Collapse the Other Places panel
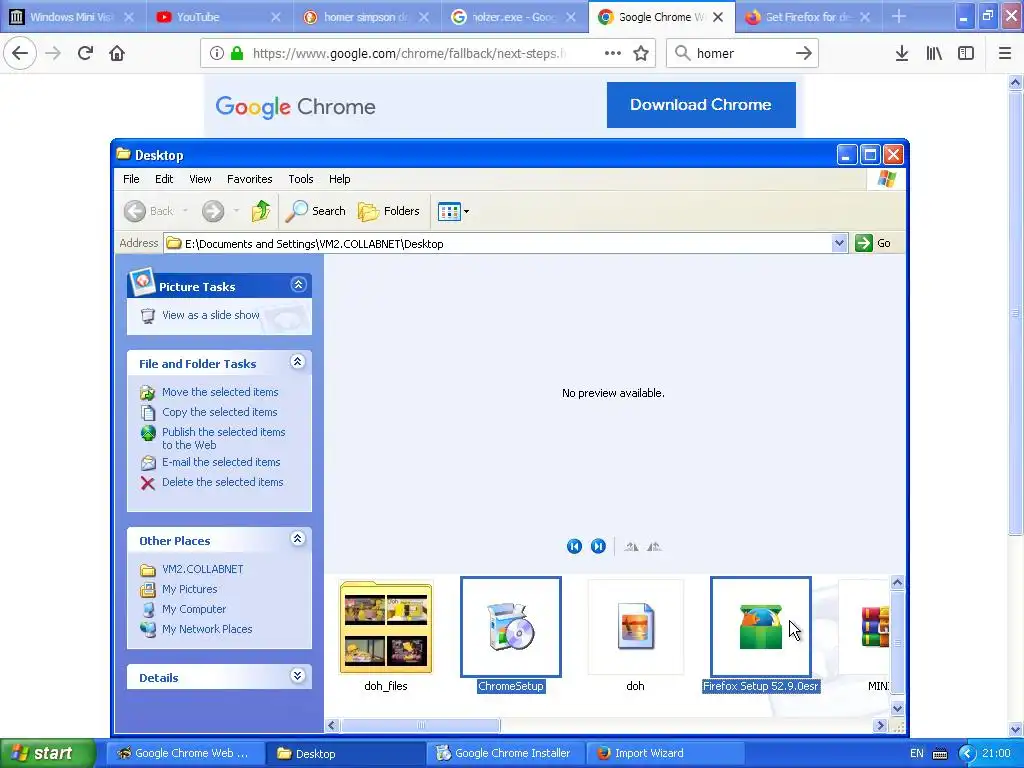Screen dimensions: 1024x768 pyautogui.click(x=298, y=539)
